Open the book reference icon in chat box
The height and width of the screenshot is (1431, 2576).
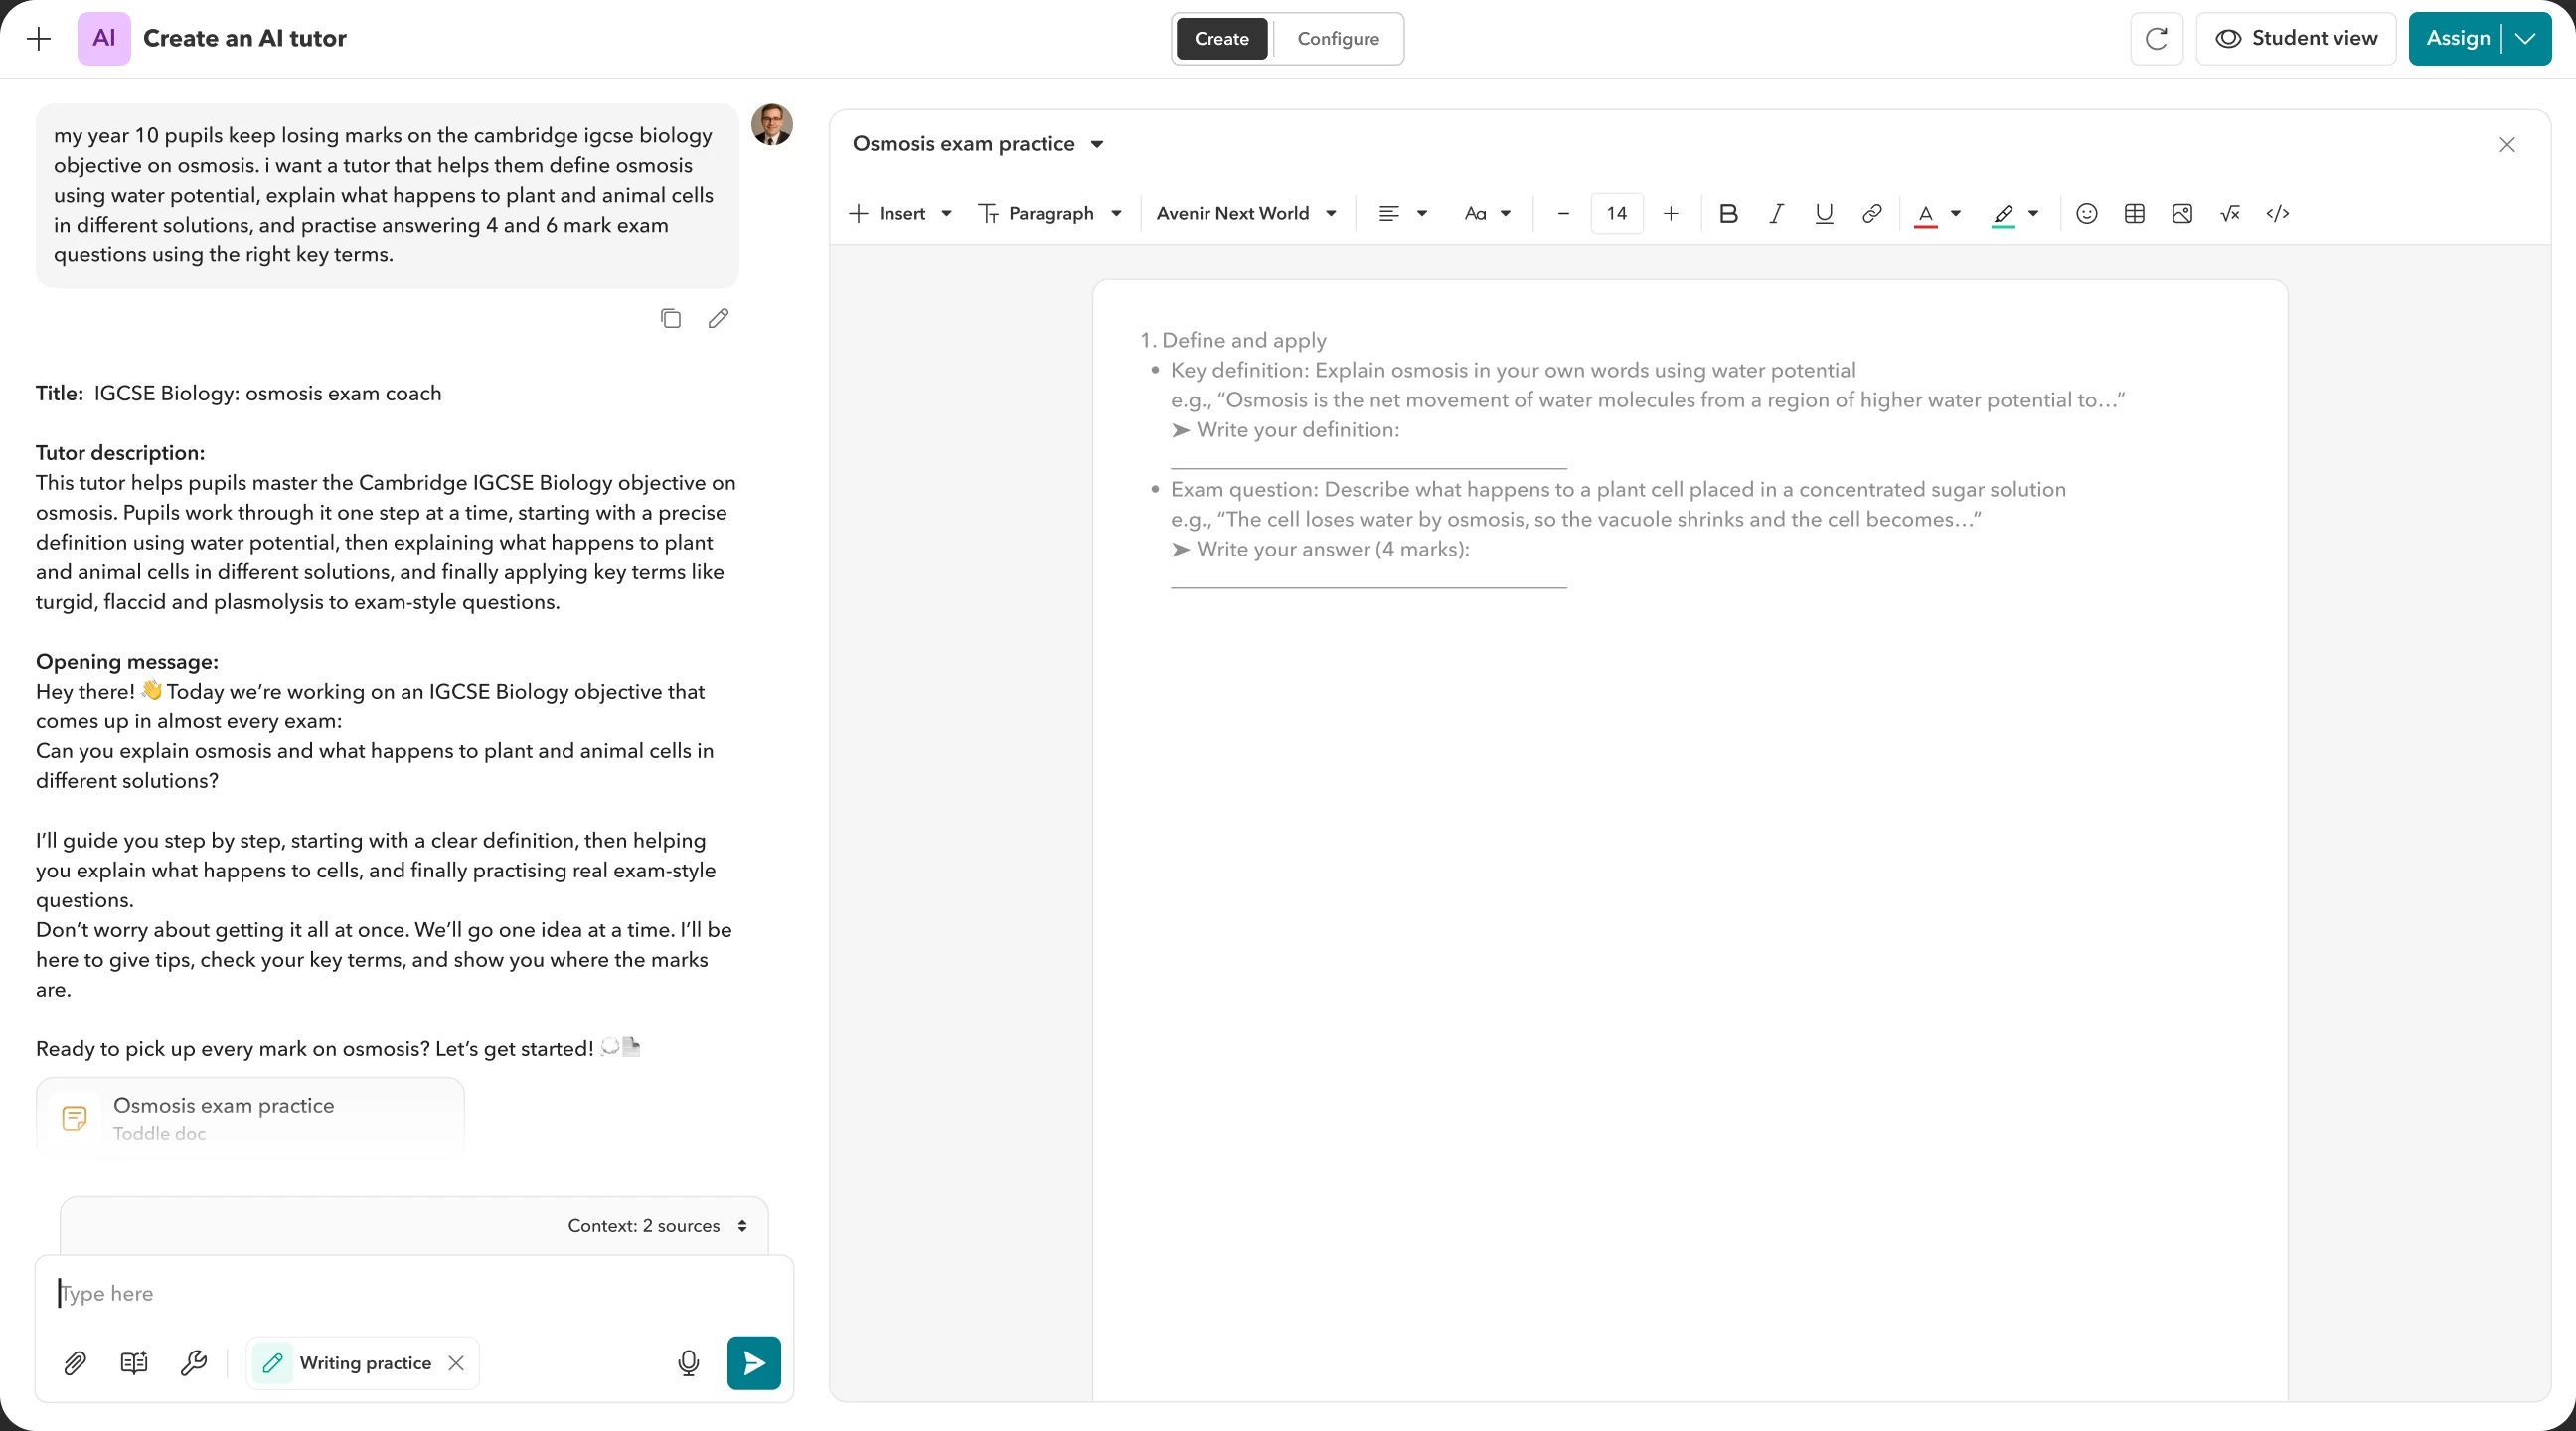pyautogui.click(x=134, y=1362)
